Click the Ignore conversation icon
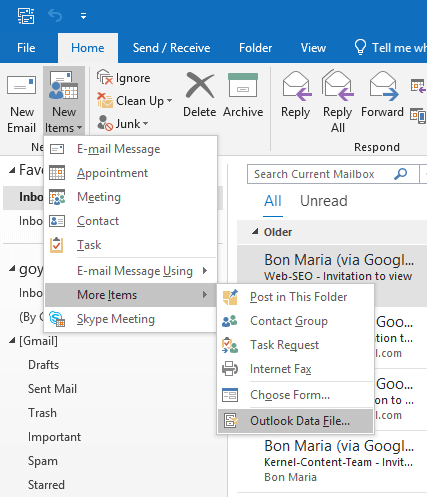 coord(105,77)
